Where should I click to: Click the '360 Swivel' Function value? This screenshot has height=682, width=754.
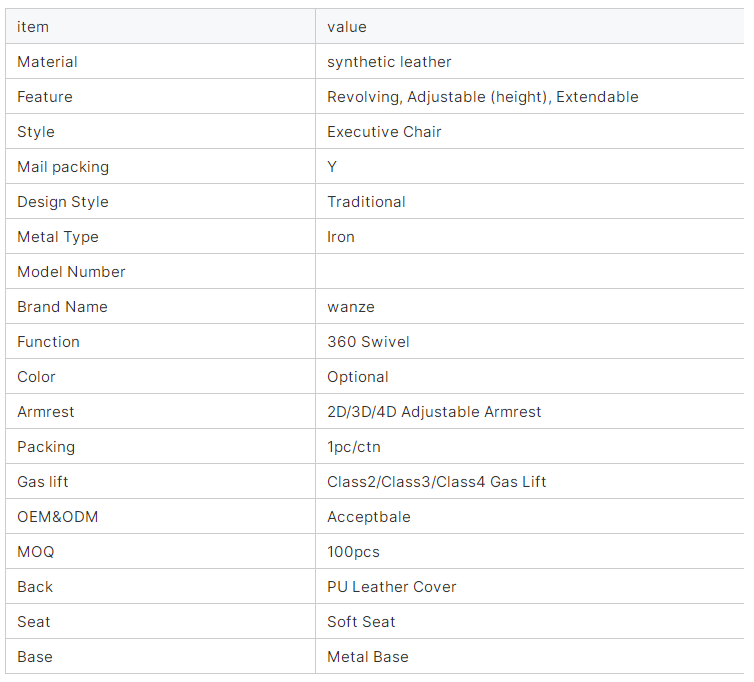point(368,342)
